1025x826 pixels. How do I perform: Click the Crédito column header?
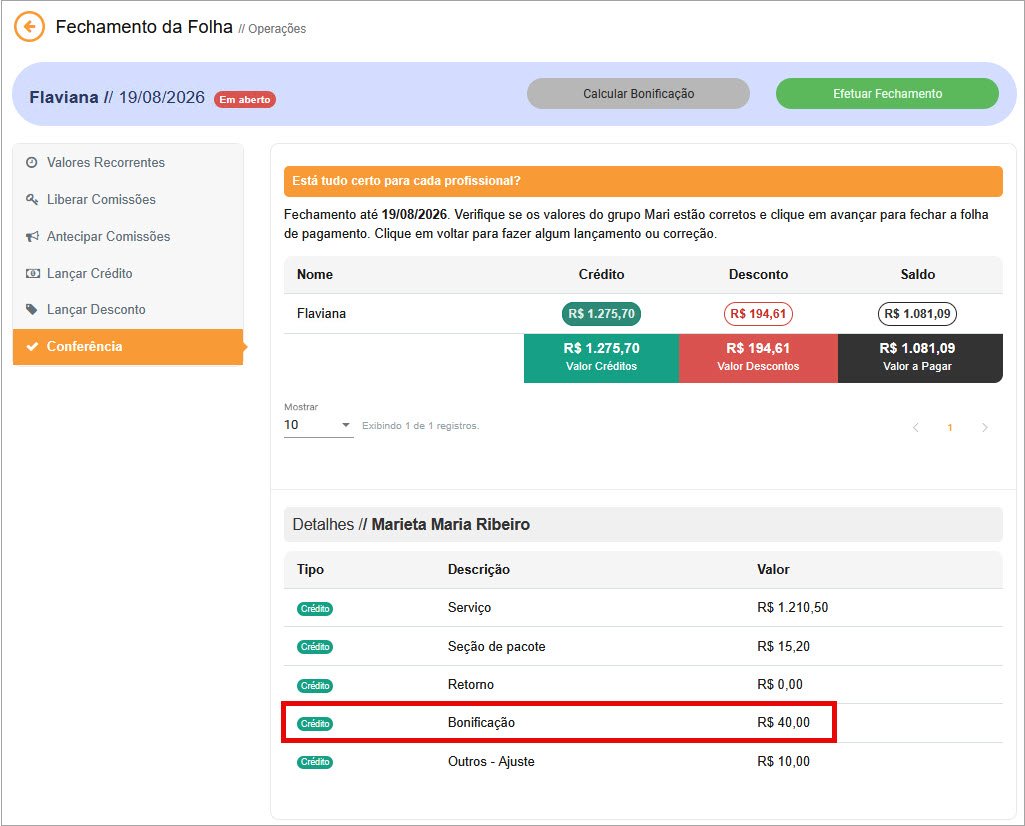click(601, 274)
